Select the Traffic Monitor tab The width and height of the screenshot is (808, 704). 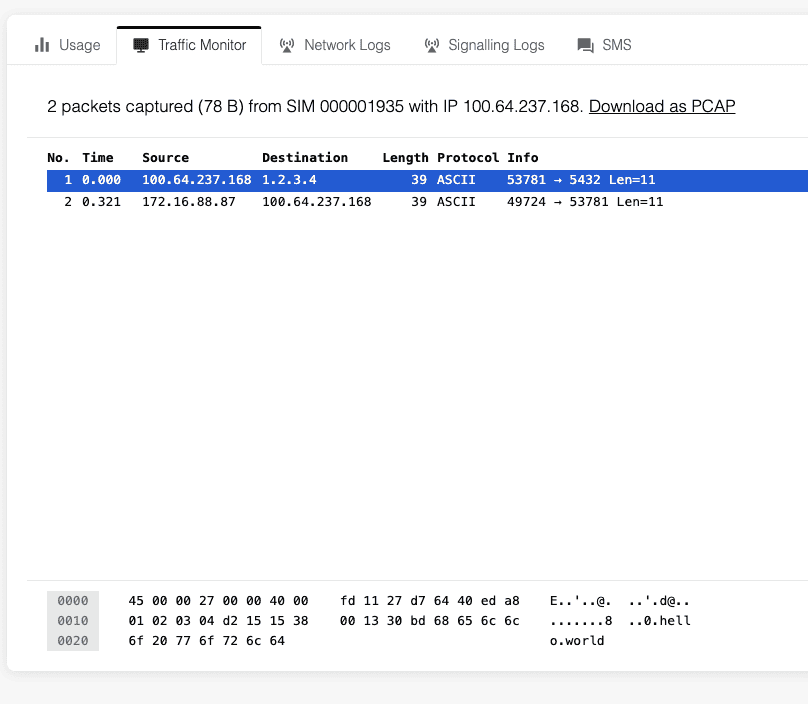[189, 45]
